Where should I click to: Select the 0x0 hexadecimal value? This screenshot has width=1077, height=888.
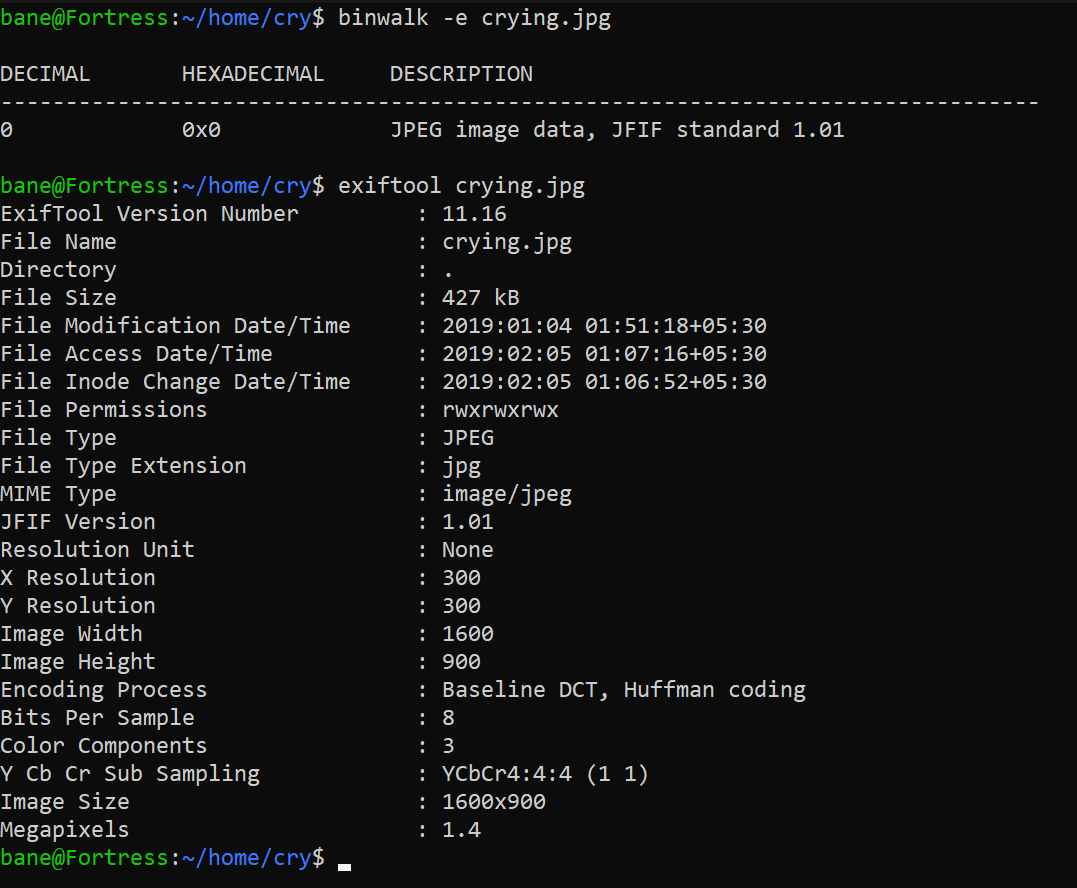200,129
